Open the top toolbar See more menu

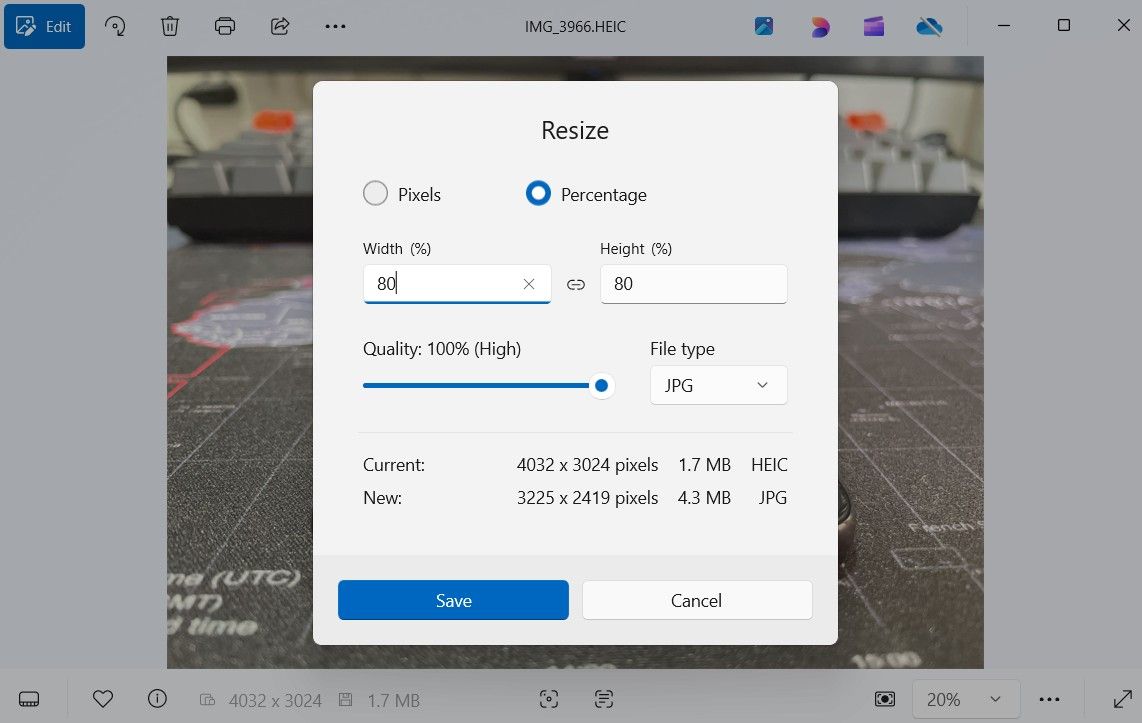coord(336,26)
